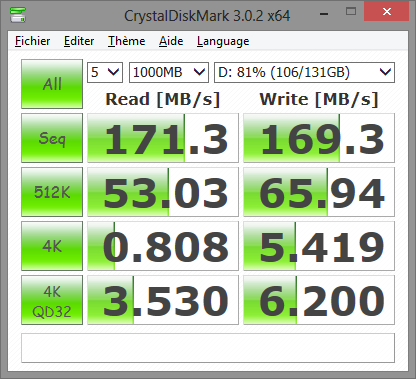Select the 4K read result 0.808
Viewport: 416px width, 379px height.
163,246
